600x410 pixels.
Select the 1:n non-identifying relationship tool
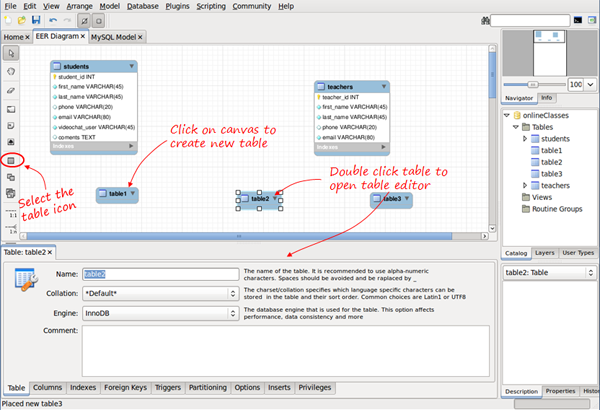coord(11,229)
